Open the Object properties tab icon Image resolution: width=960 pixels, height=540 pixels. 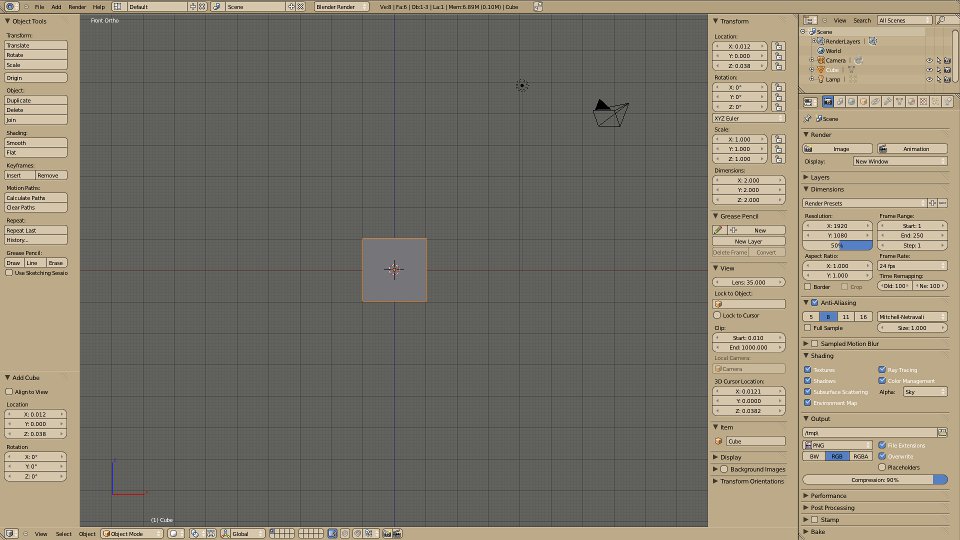[863, 102]
